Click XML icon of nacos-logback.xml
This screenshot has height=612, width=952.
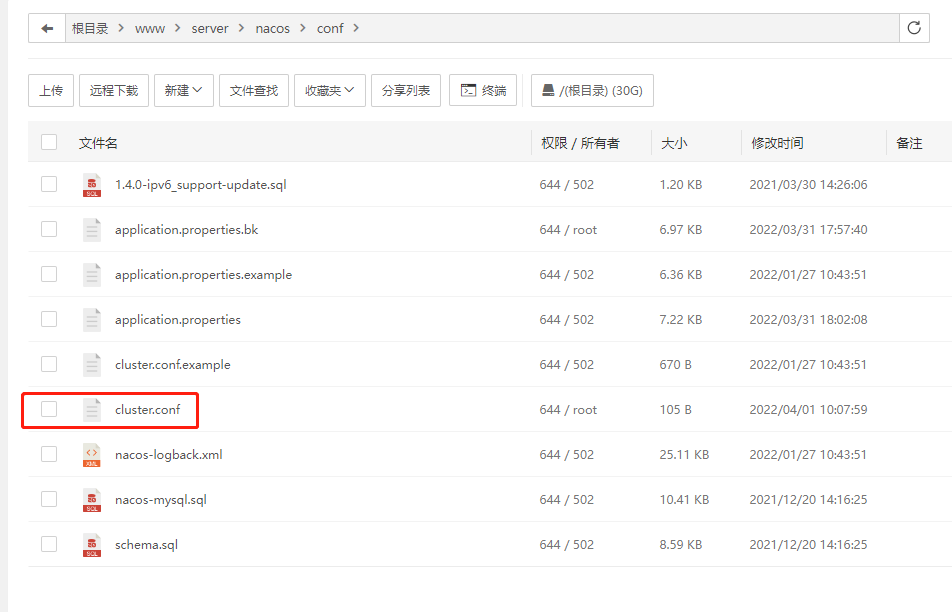point(92,455)
